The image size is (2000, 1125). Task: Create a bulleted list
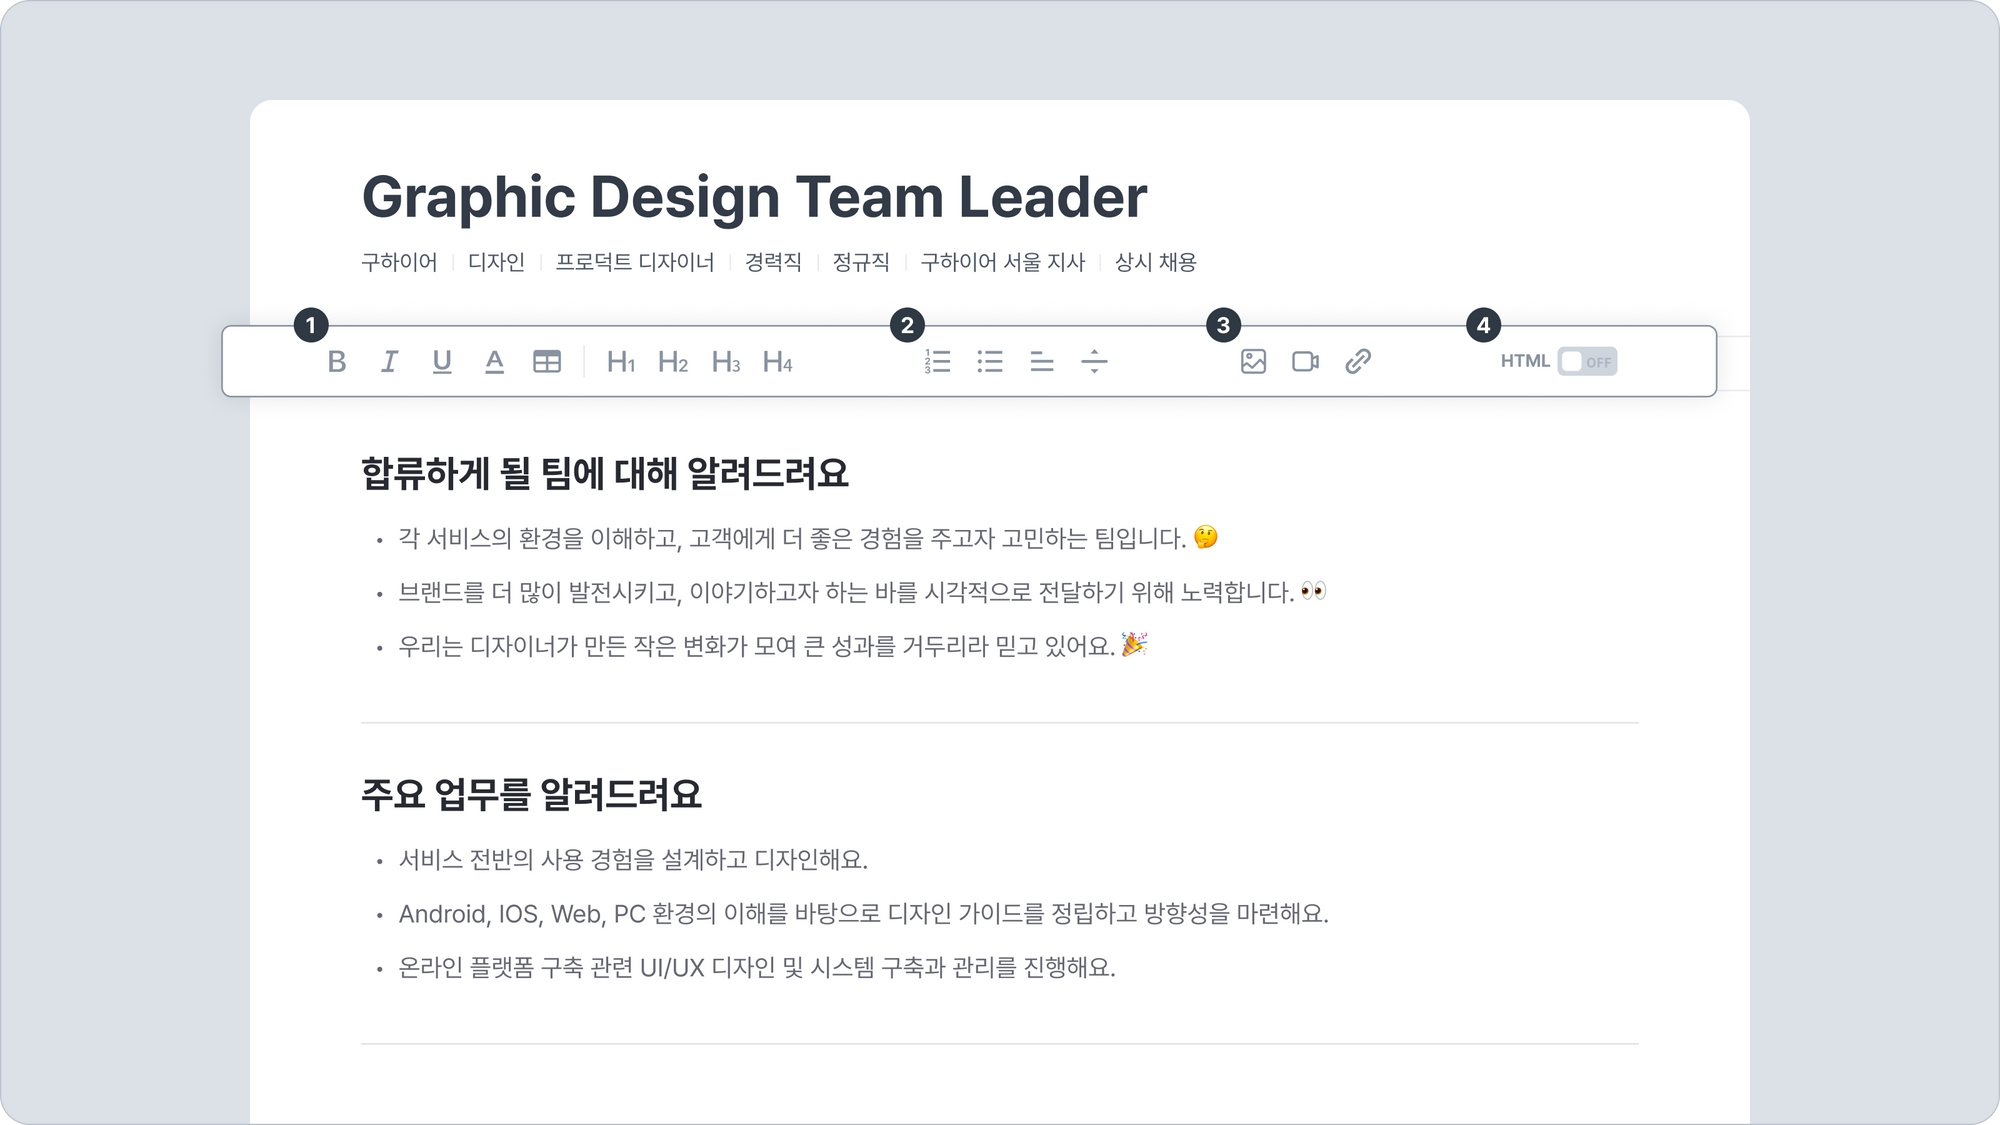(990, 362)
